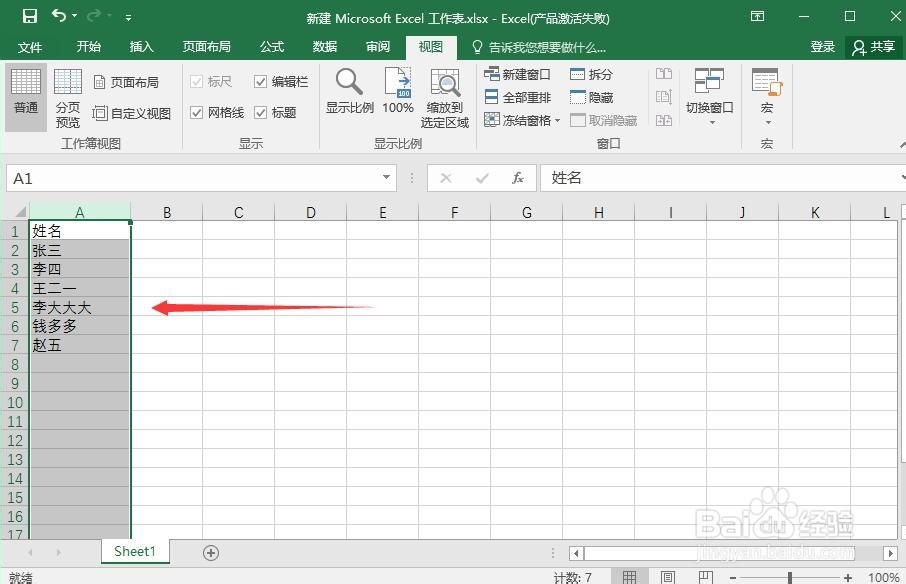Click the 并排查看 side-by-side view icon

tap(664, 74)
